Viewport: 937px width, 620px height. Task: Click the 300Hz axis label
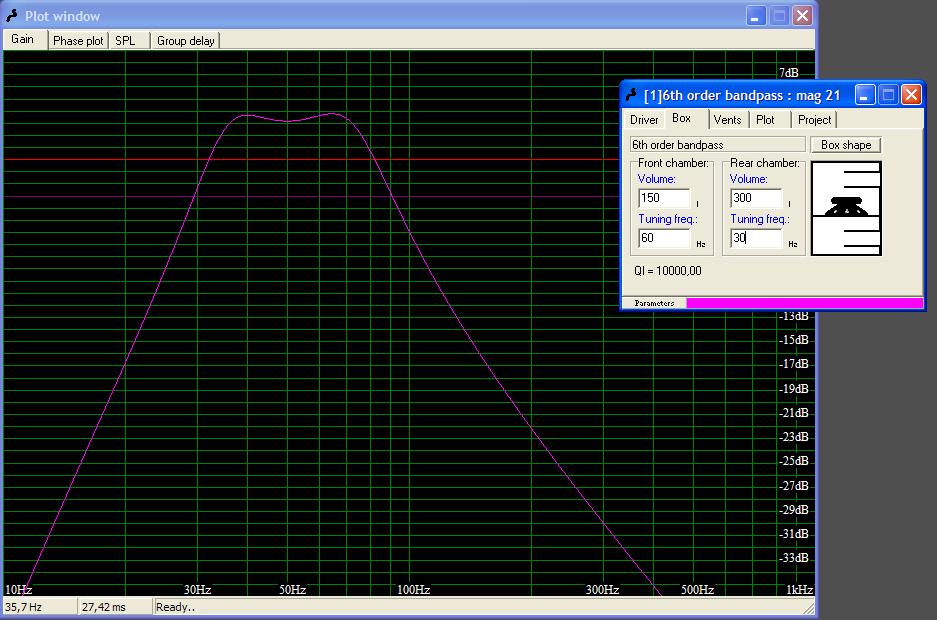(x=602, y=590)
